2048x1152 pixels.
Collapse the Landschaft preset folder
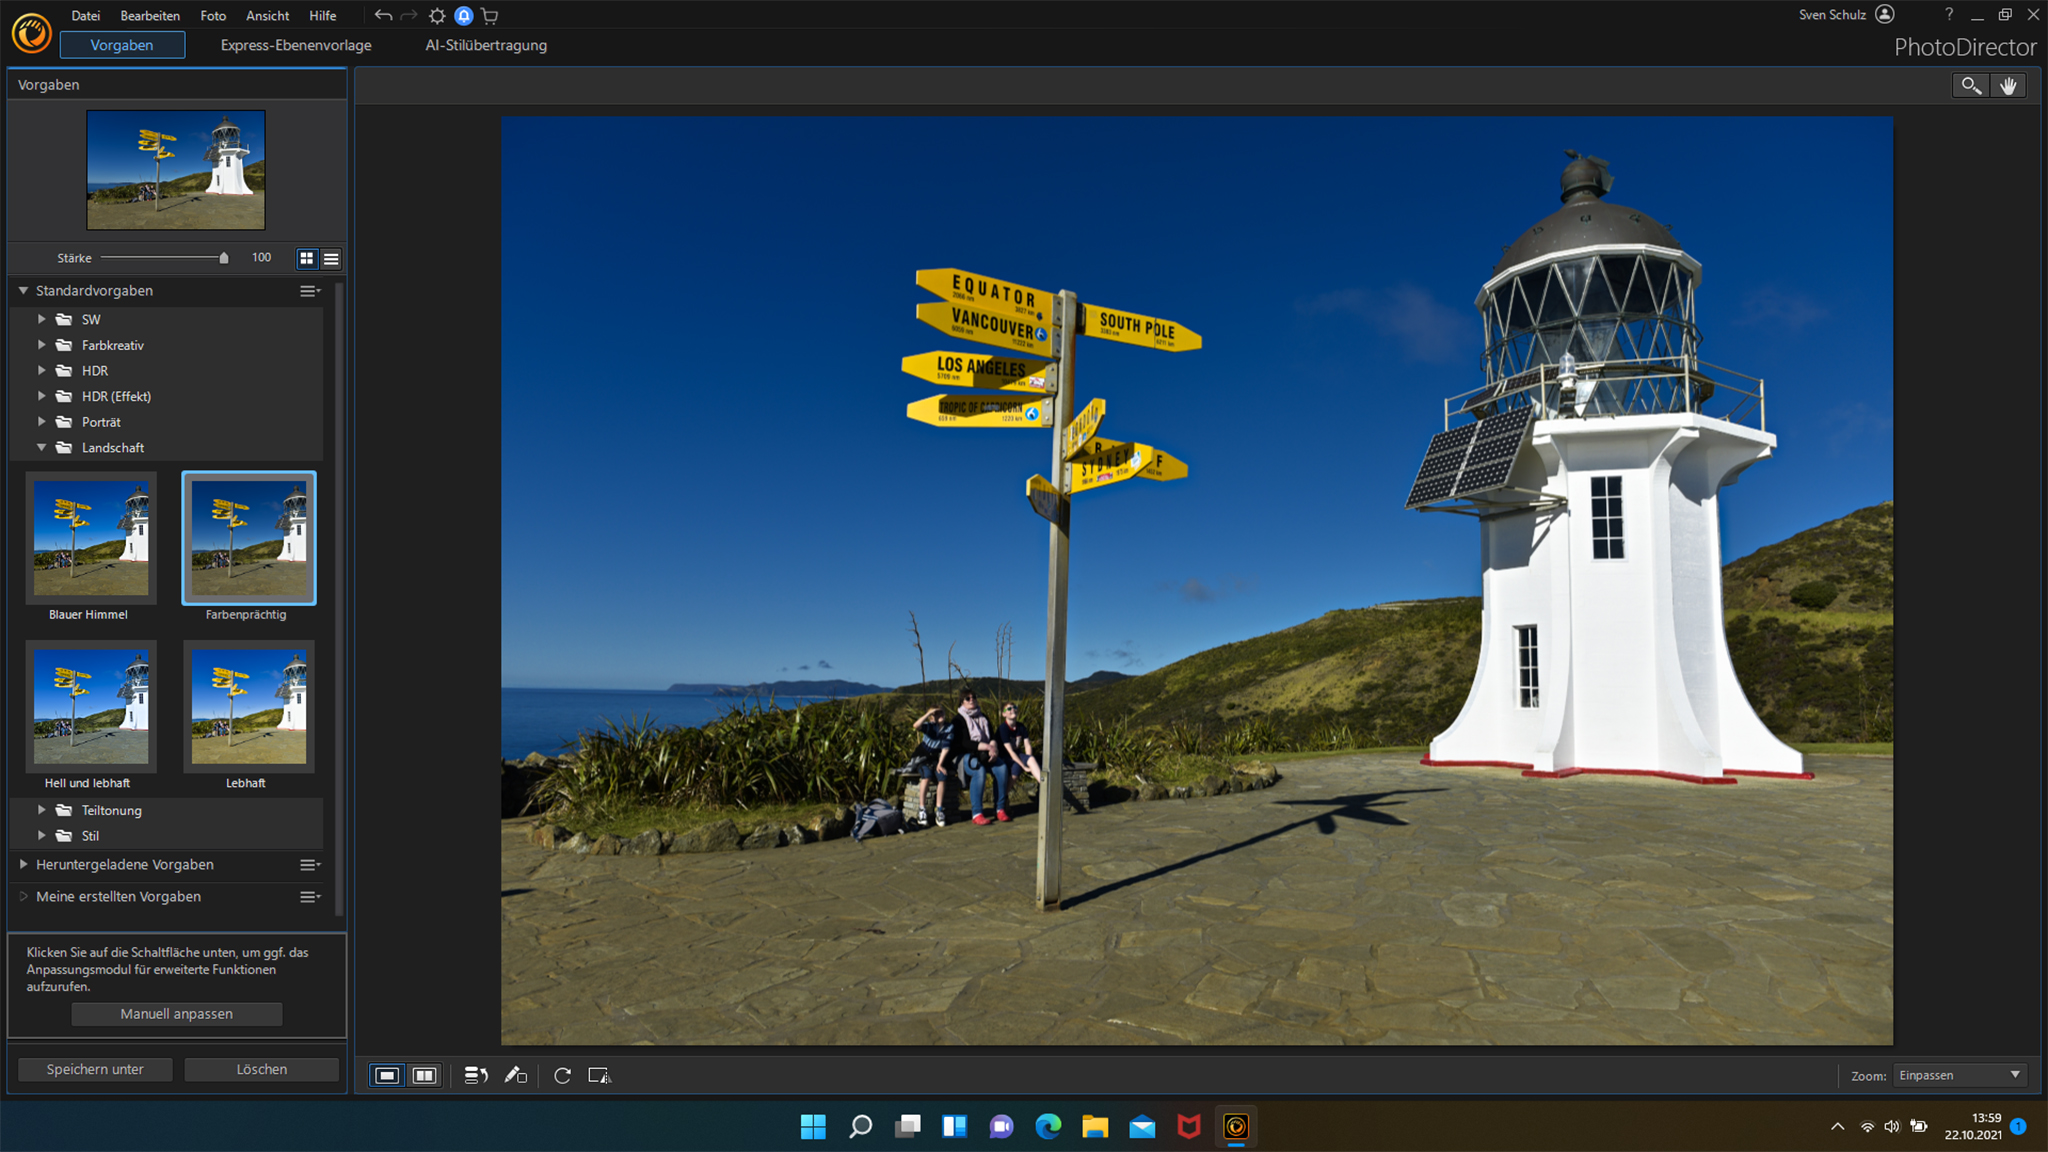pos(42,447)
